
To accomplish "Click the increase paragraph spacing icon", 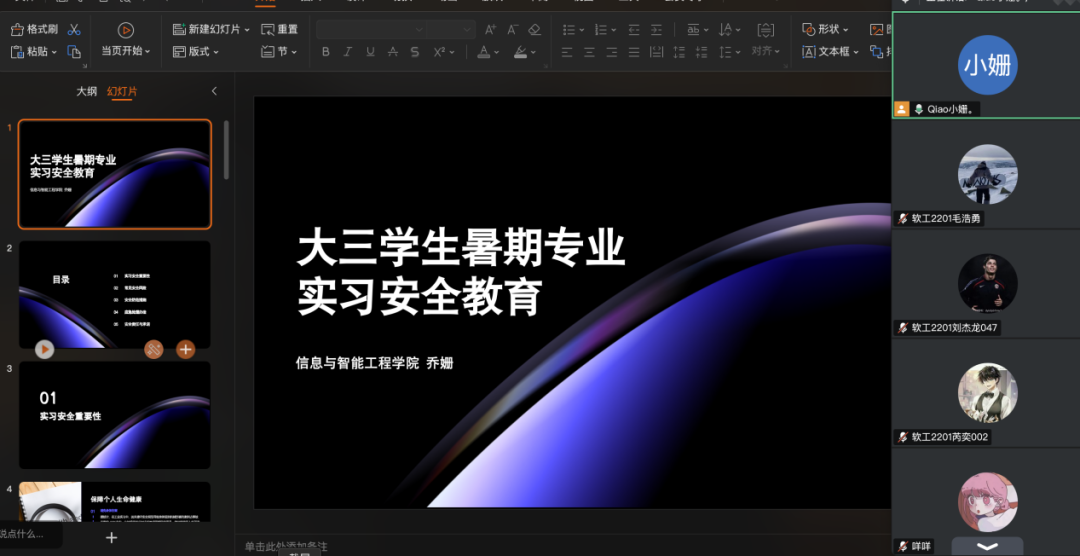I will [x=679, y=52].
